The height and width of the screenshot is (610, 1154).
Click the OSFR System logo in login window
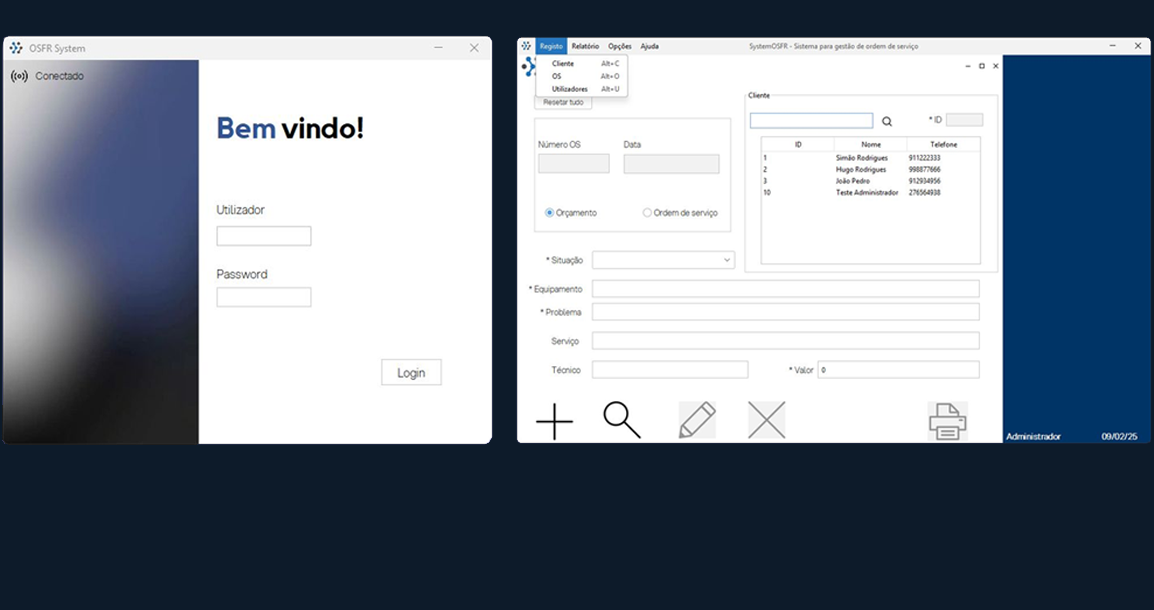click(x=16, y=48)
